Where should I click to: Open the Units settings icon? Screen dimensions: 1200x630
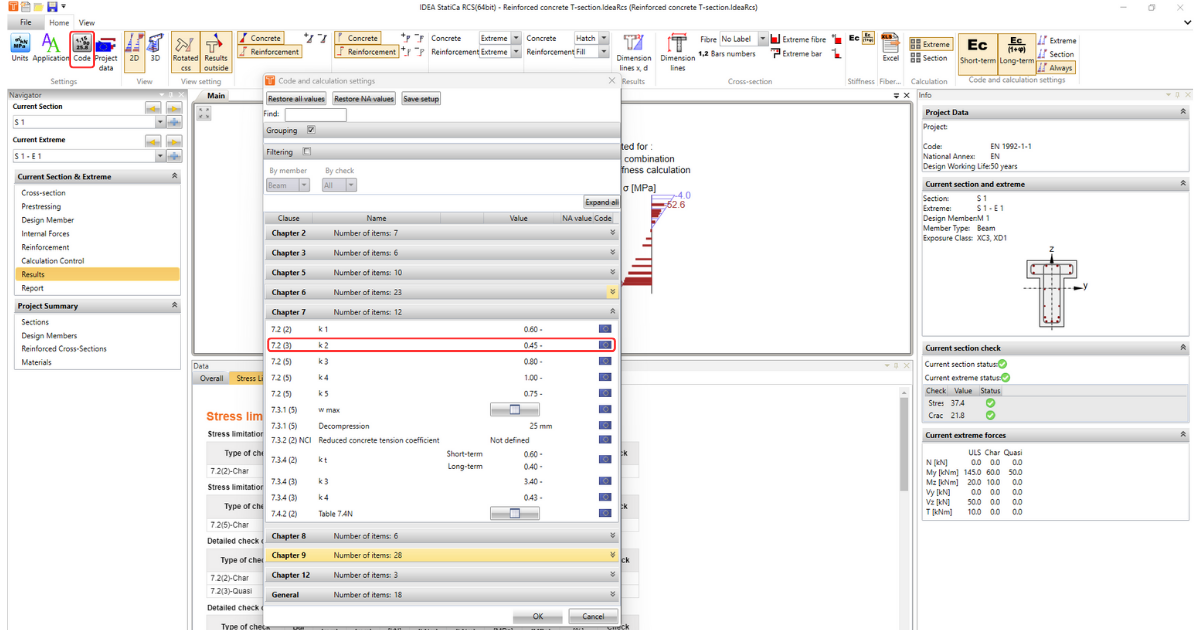point(18,47)
